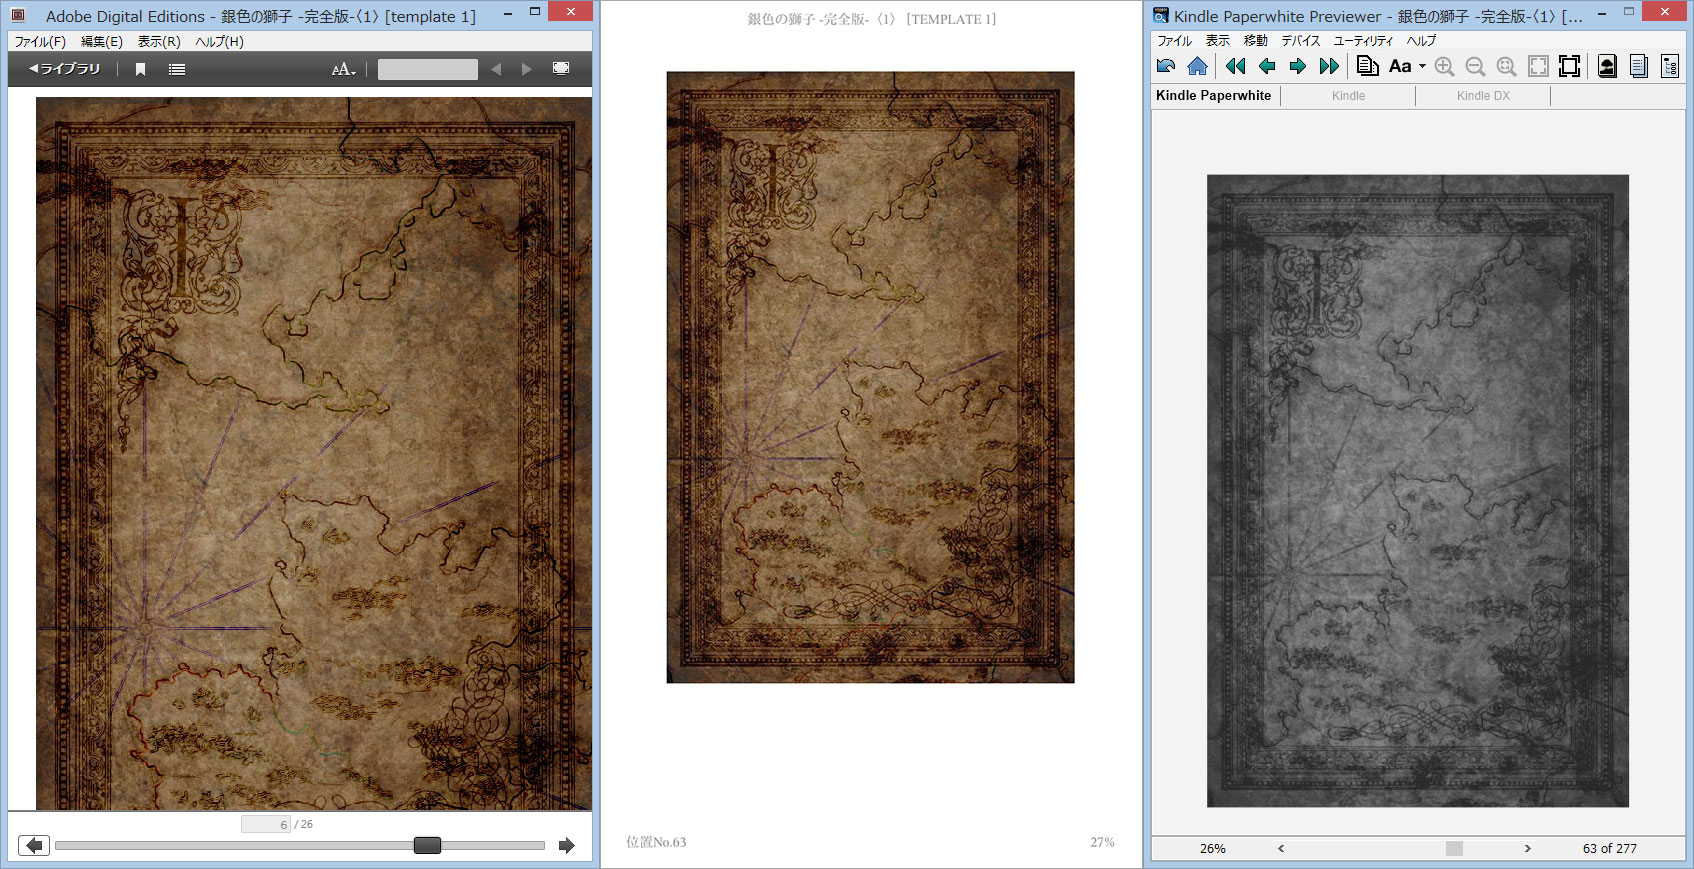Click the bookmark icon in Adobe Digital Editions

point(141,69)
